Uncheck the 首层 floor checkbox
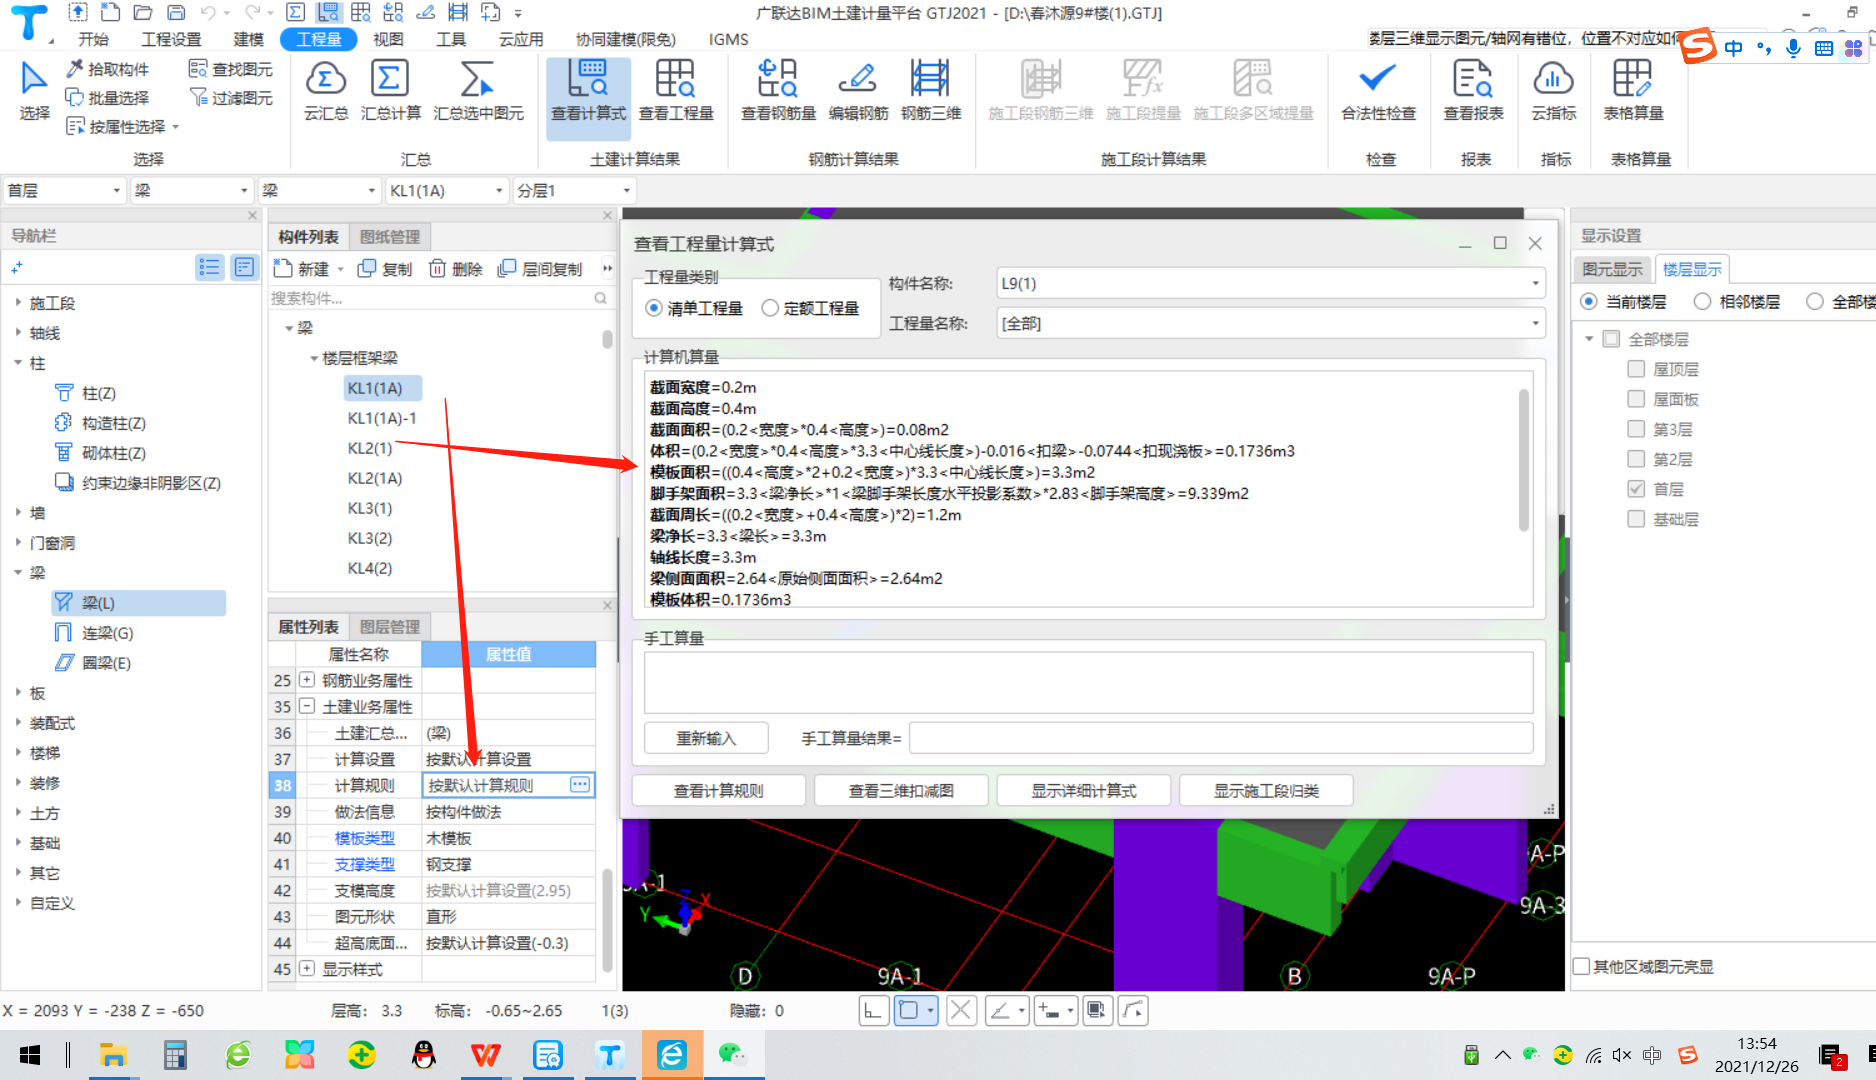Image resolution: width=1876 pixels, height=1080 pixels. pyautogui.click(x=1636, y=489)
